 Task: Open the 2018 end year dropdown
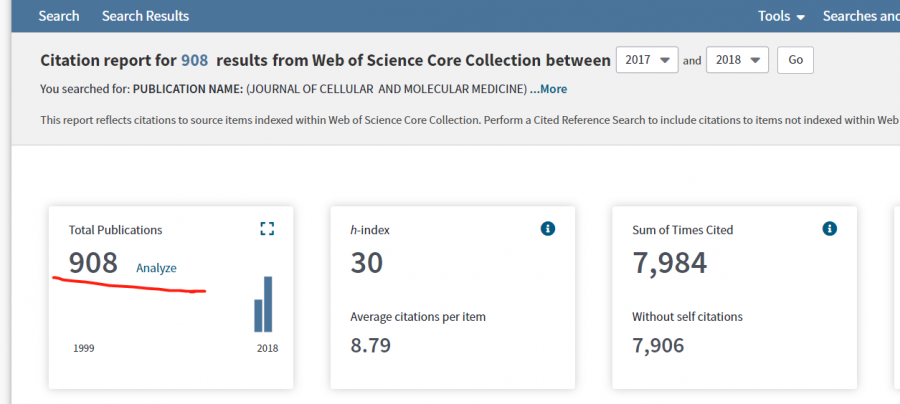click(x=737, y=60)
